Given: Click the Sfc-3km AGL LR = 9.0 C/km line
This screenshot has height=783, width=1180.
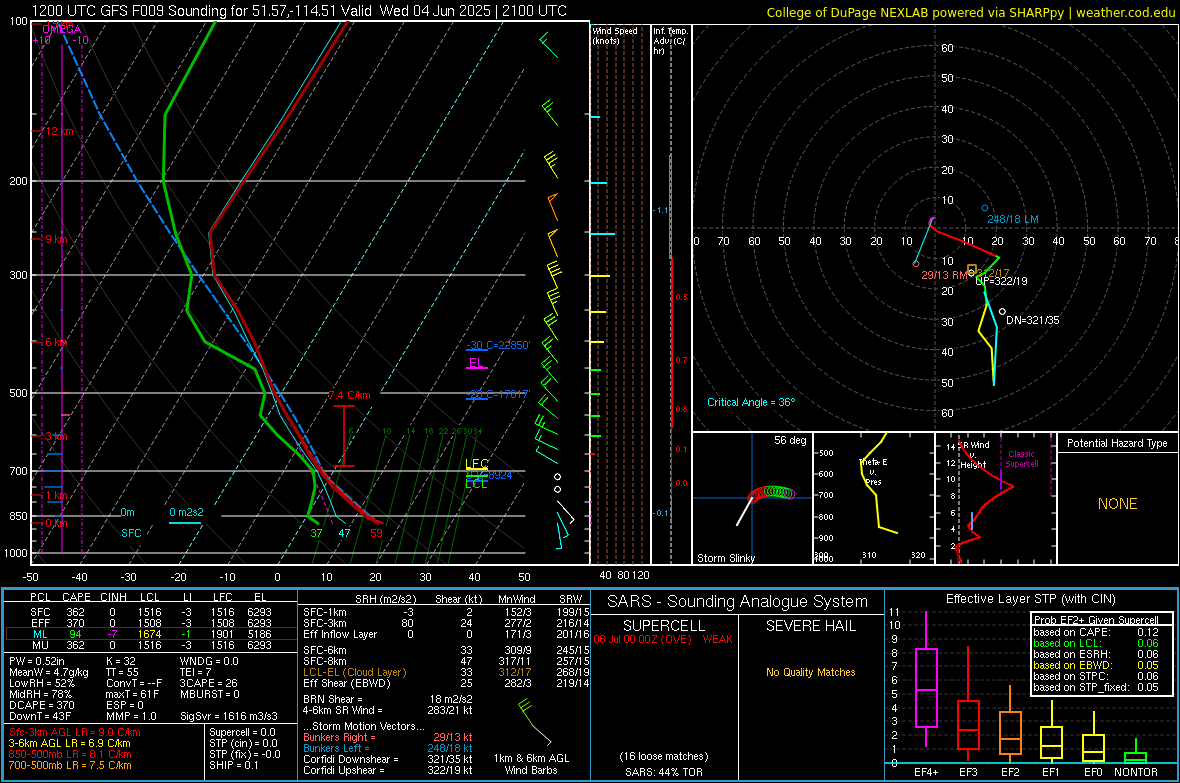Looking at the screenshot, I should [x=75, y=732].
